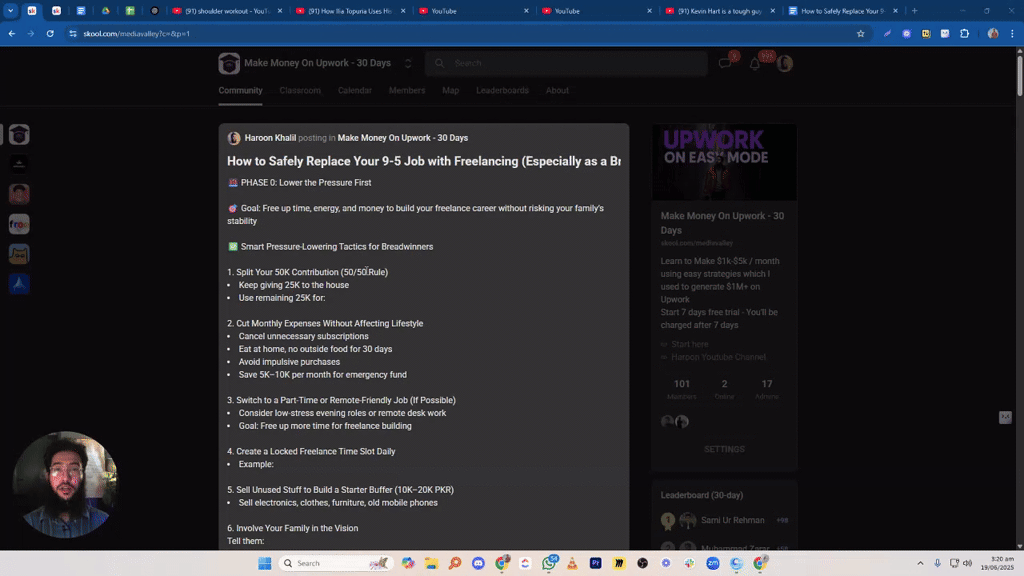This screenshot has height=576, width=1024.
Task: Focus the Skool search field
Action: point(566,63)
